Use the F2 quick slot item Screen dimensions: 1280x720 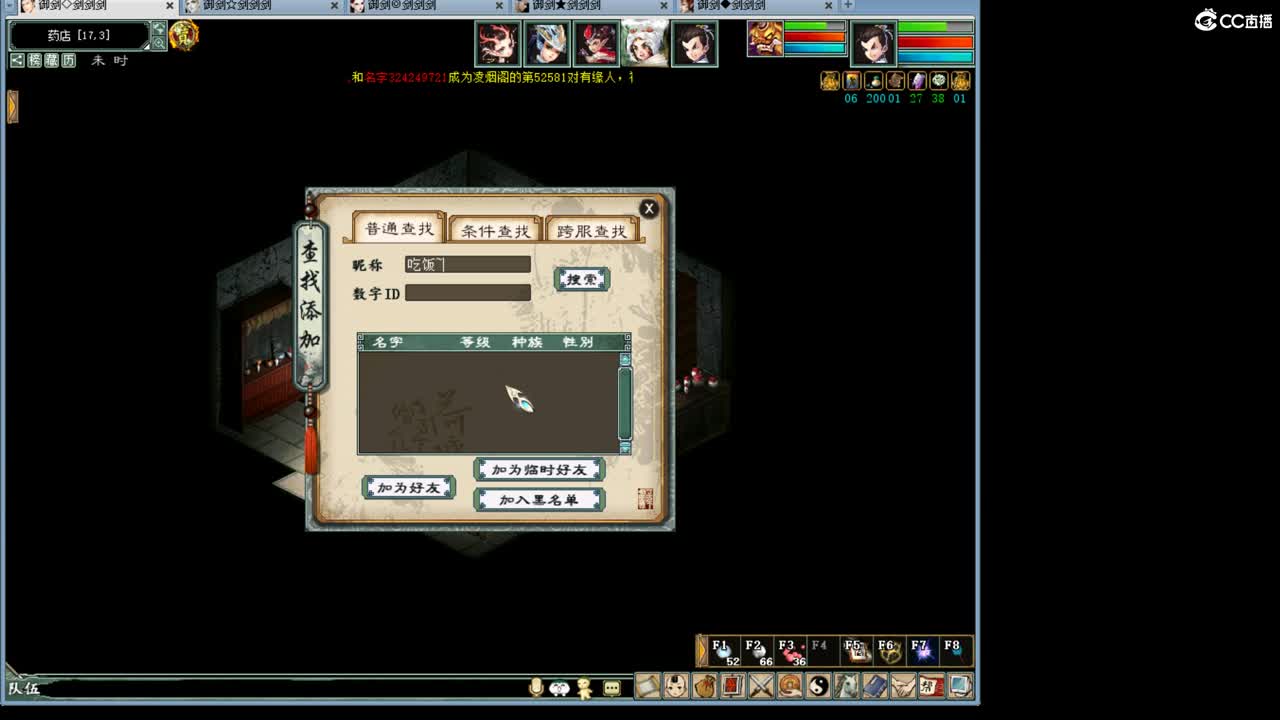click(x=758, y=652)
